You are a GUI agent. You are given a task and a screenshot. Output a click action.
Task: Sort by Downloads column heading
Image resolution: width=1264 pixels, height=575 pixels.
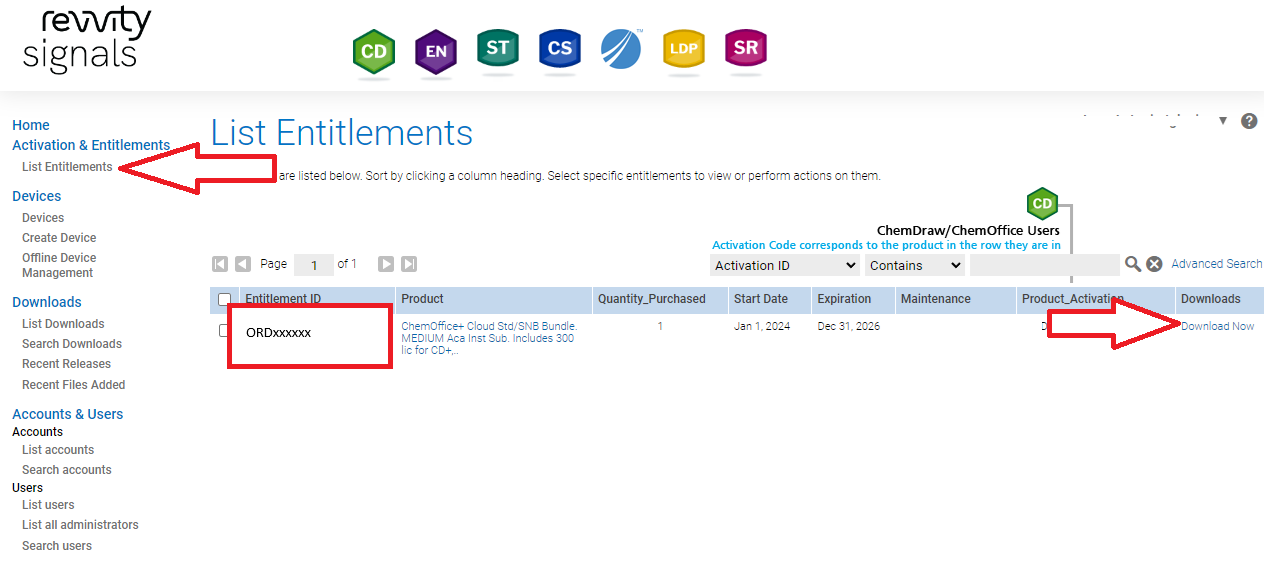pyautogui.click(x=1211, y=299)
